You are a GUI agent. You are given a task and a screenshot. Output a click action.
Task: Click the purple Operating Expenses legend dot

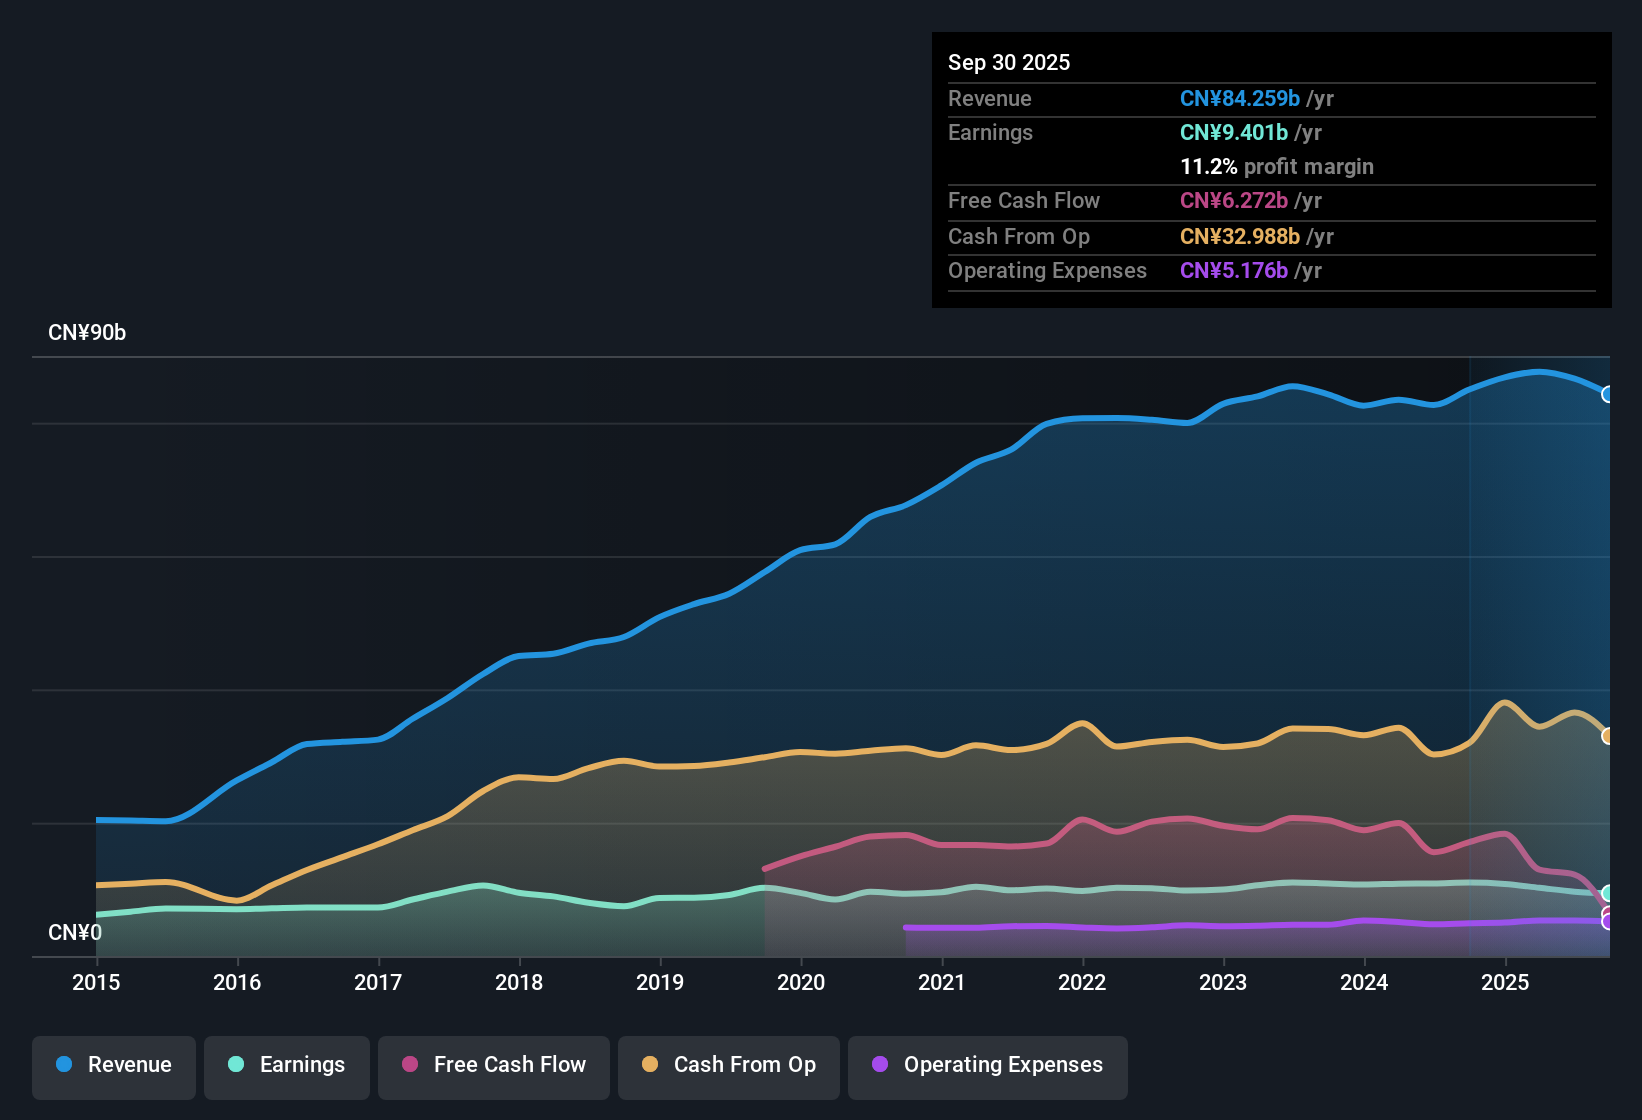(x=879, y=1065)
